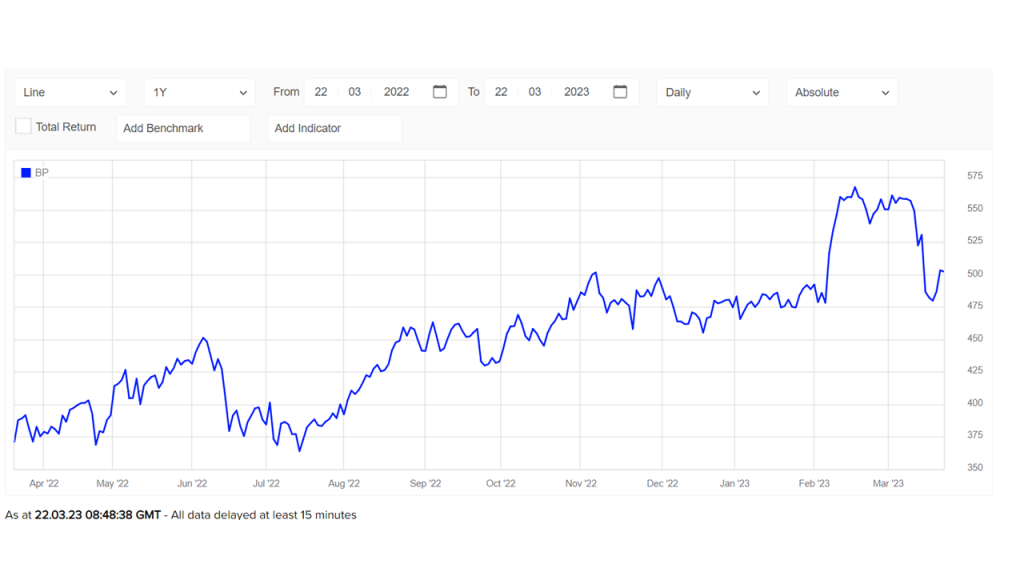This screenshot has width=1024, height=576.
Task: Select the From date day field
Action: [x=321, y=92]
